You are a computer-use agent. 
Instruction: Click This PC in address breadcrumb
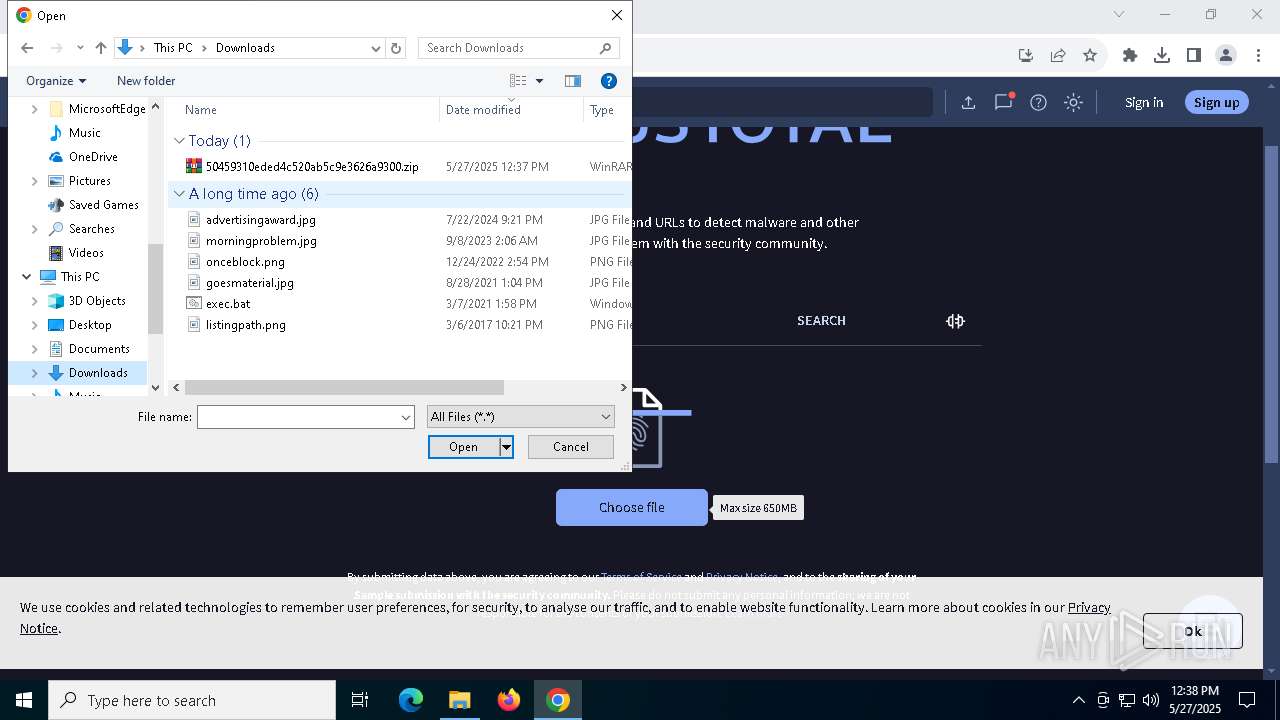[x=173, y=48]
